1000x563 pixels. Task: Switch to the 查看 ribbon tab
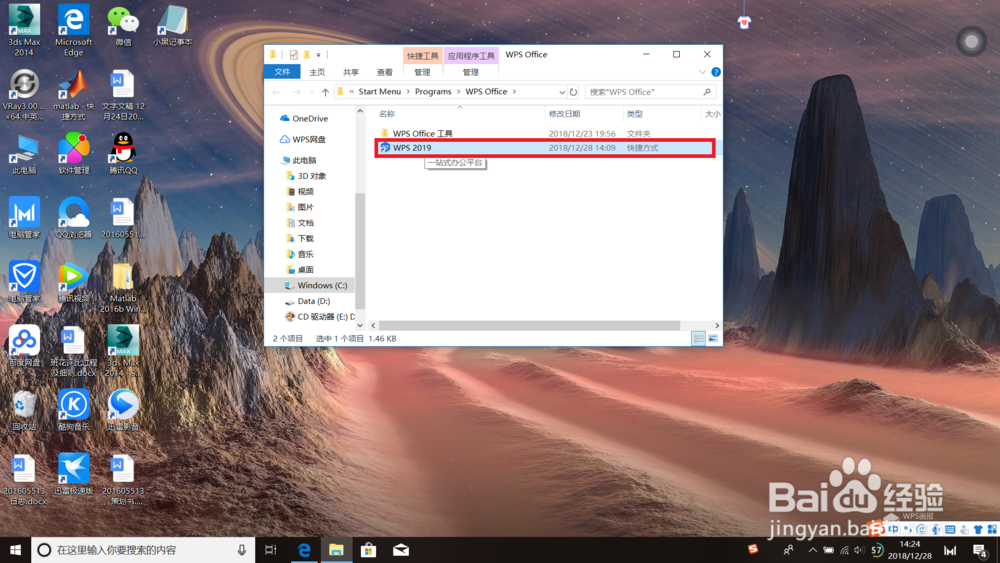point(385,72)
